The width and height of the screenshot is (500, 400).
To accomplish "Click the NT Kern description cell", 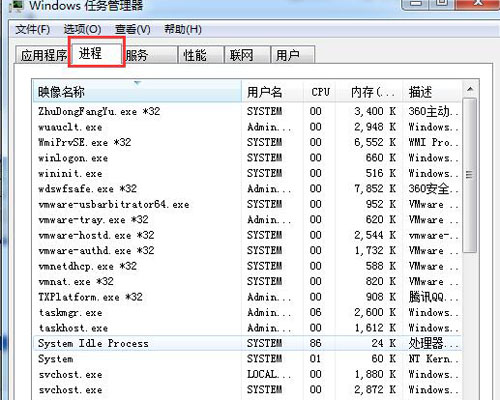I will (433, 359).
